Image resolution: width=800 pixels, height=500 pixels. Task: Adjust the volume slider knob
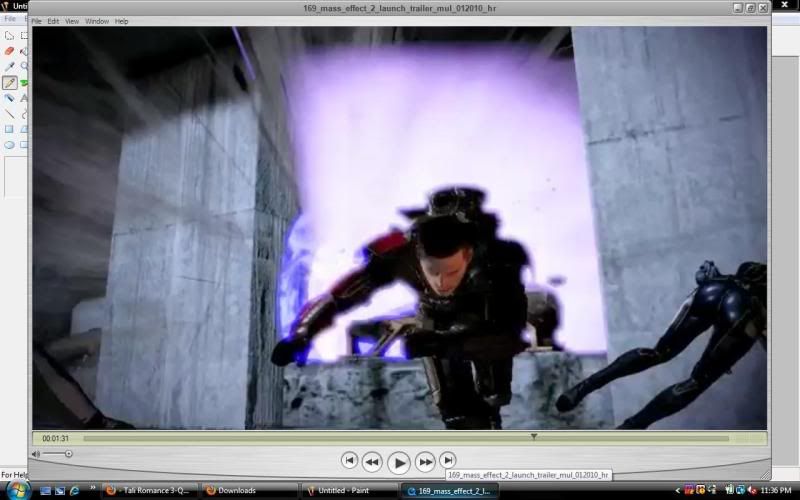[x=68, y=454]
